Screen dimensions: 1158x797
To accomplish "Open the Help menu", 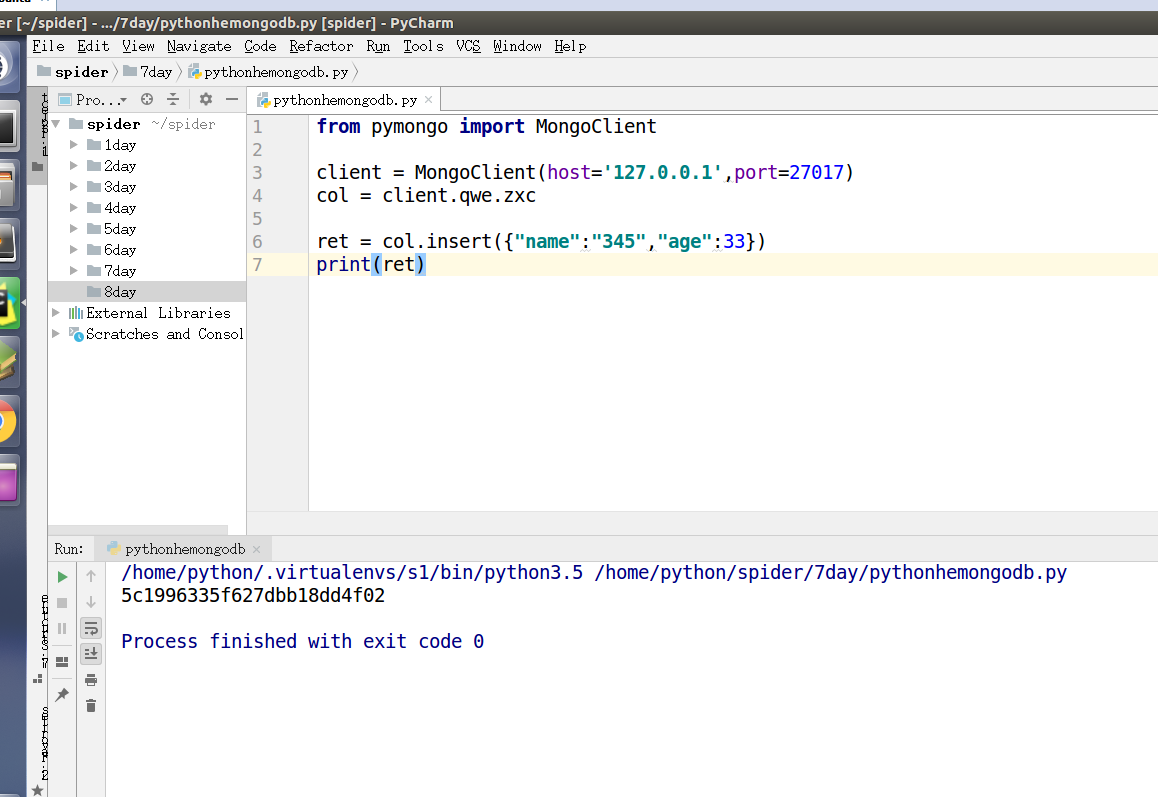I will pos(570,47).
